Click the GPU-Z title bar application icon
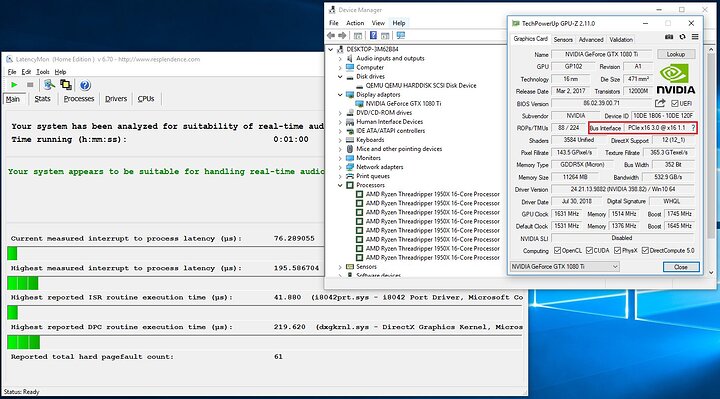 [x=516, y=23]
